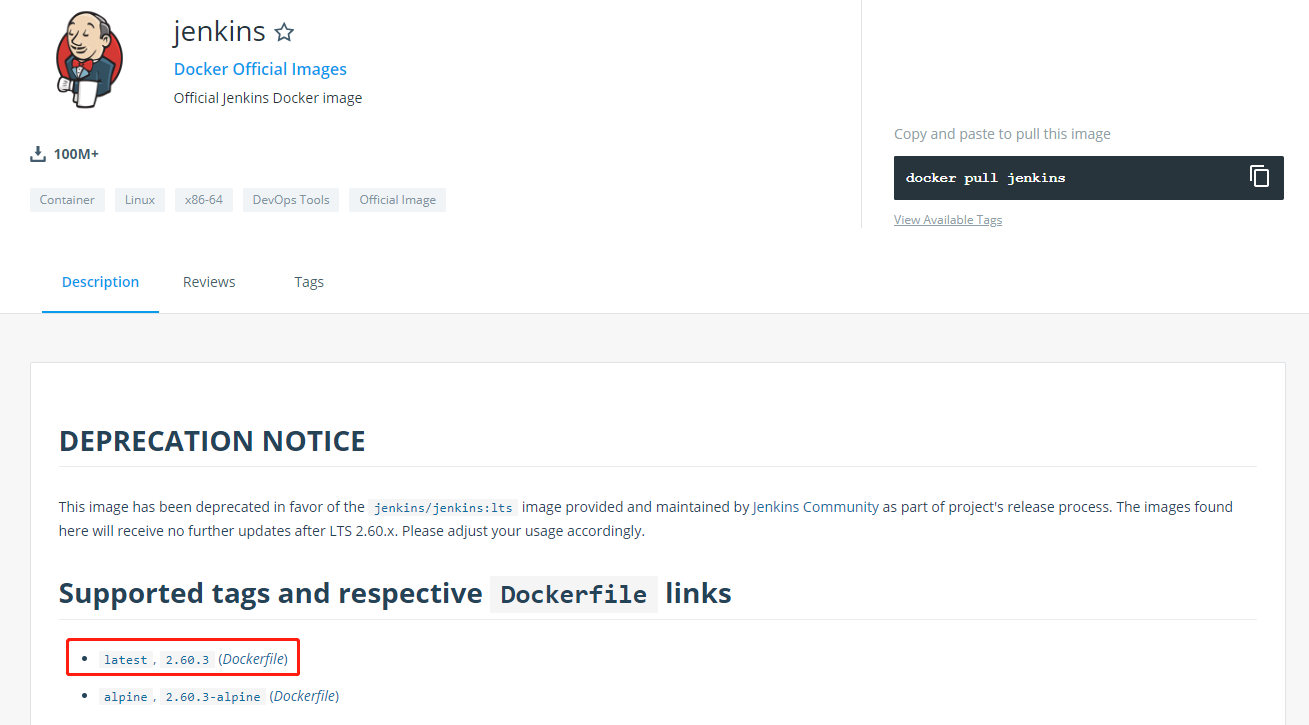Open Dockerfile link for latest tag

point(255,659)
